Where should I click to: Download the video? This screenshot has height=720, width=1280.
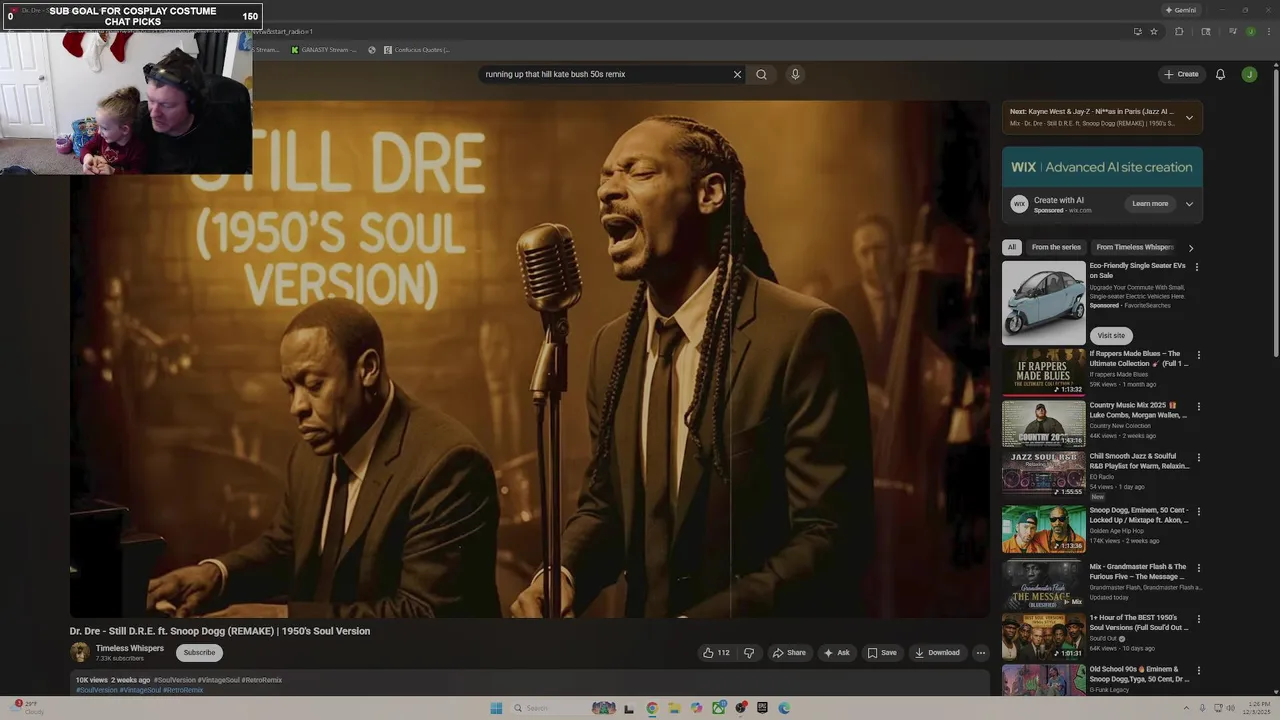tap(937, 653)
